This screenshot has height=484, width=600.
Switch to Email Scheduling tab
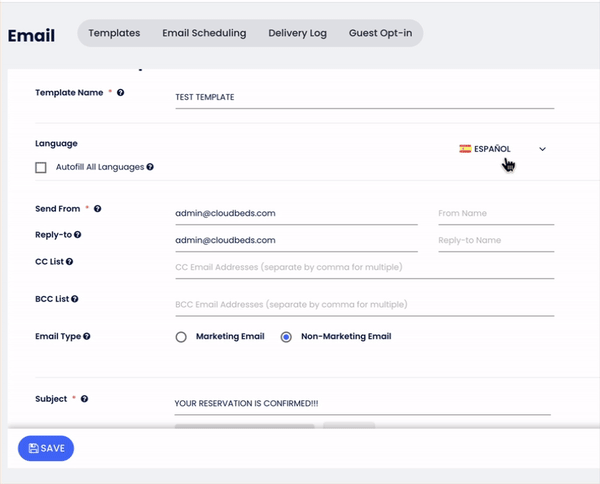204,33
